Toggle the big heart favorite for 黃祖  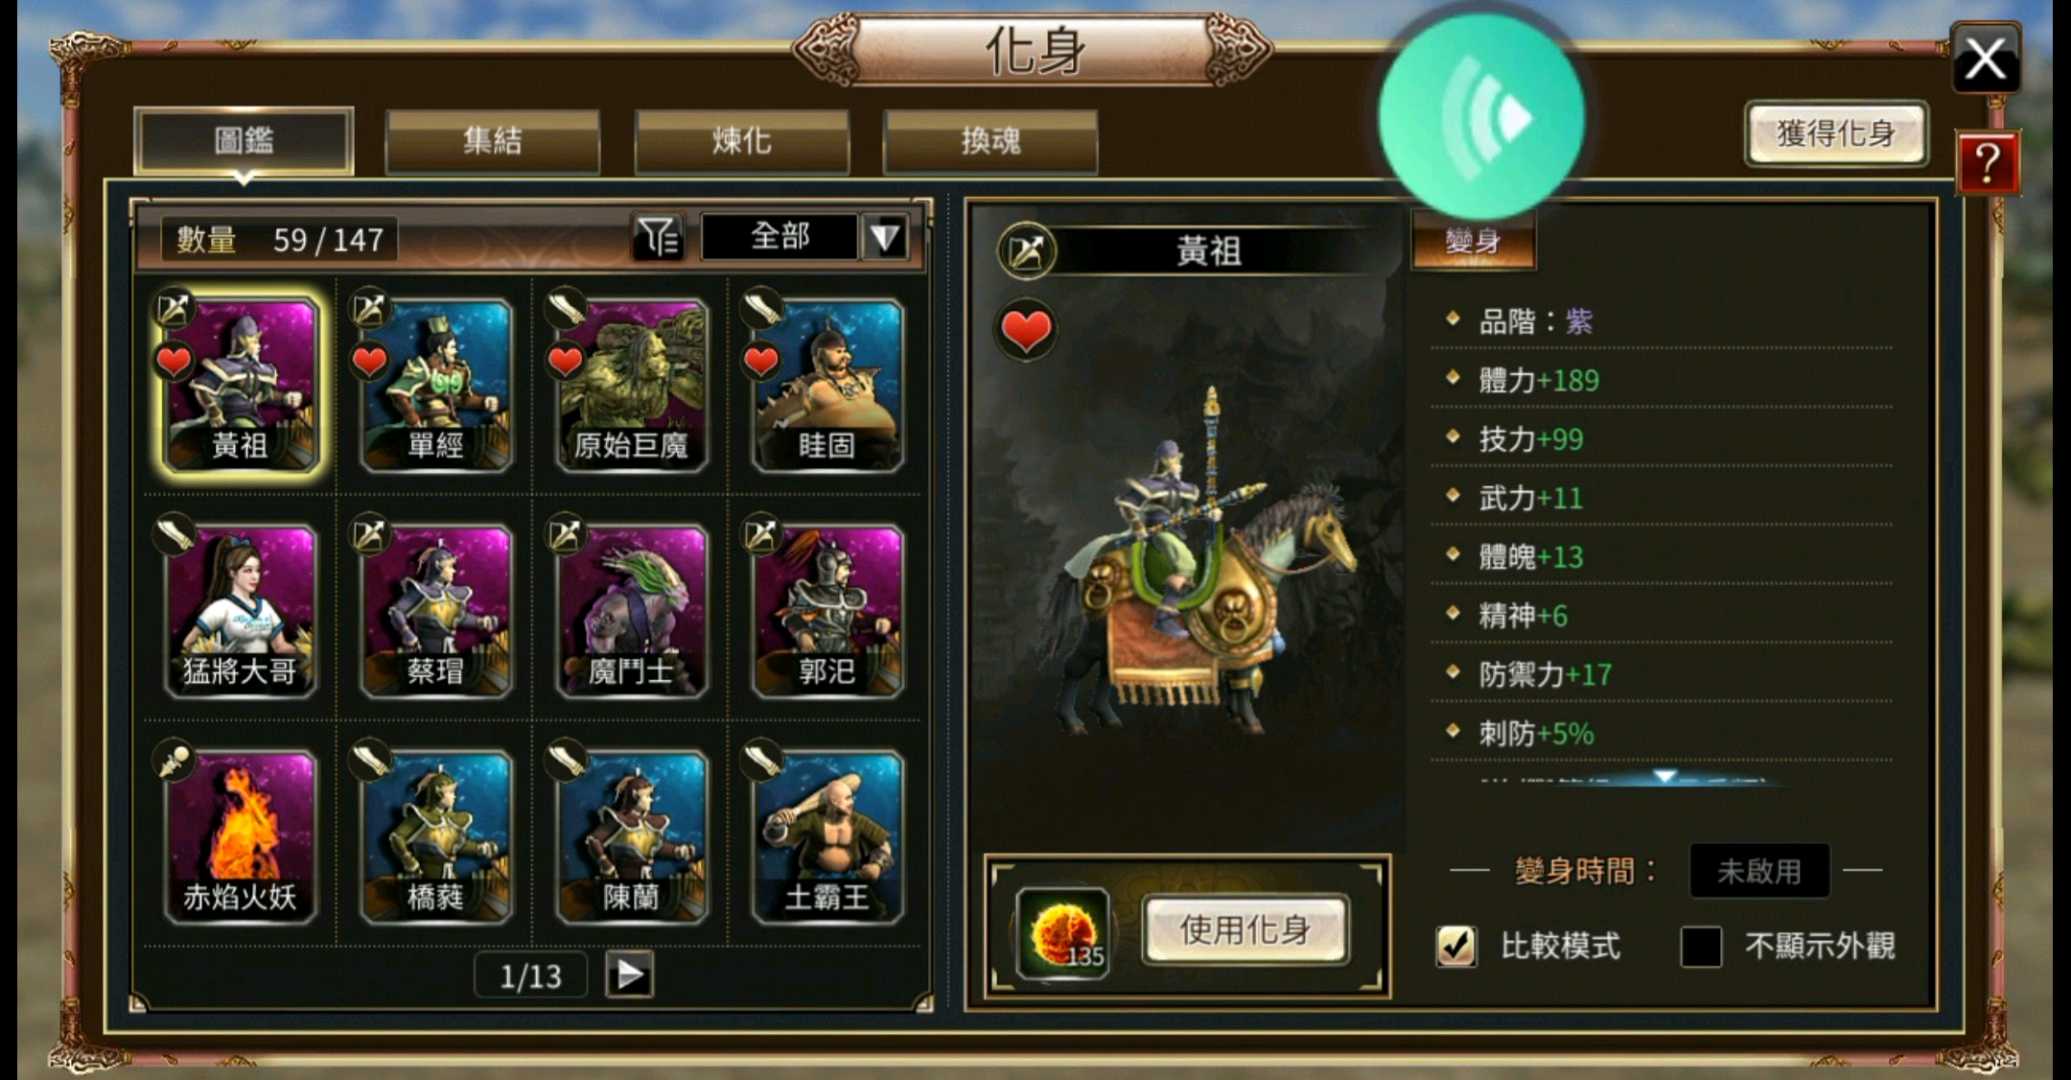(1026, 330)
